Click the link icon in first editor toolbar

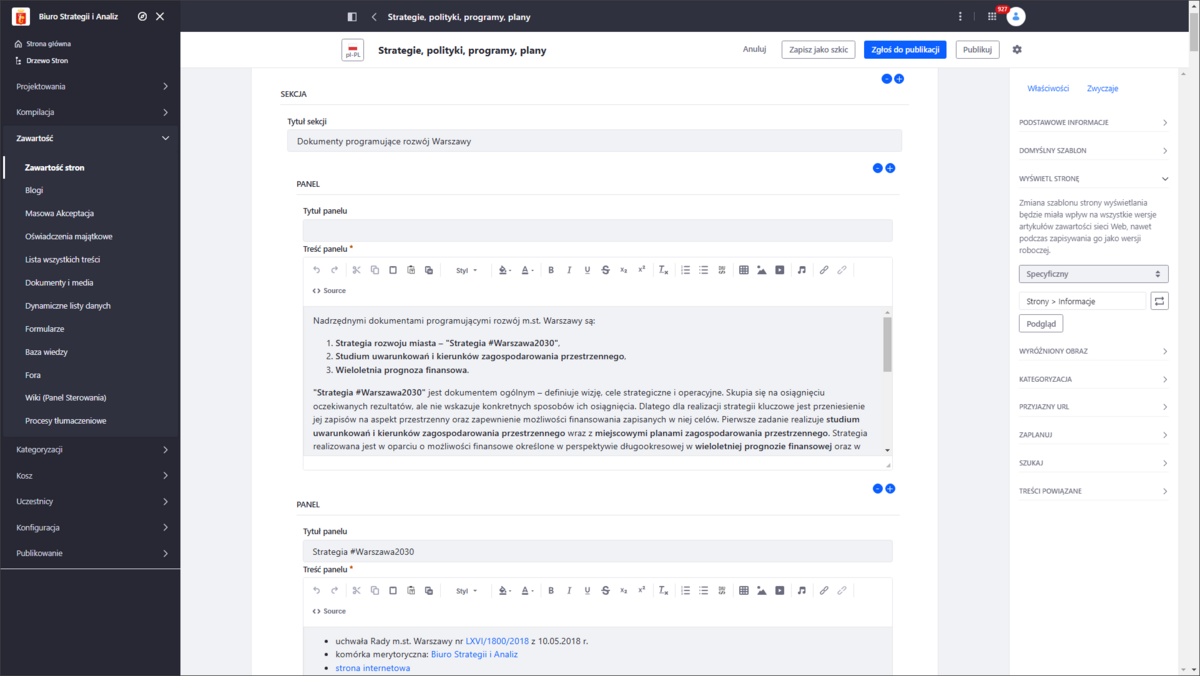point(824,270)
